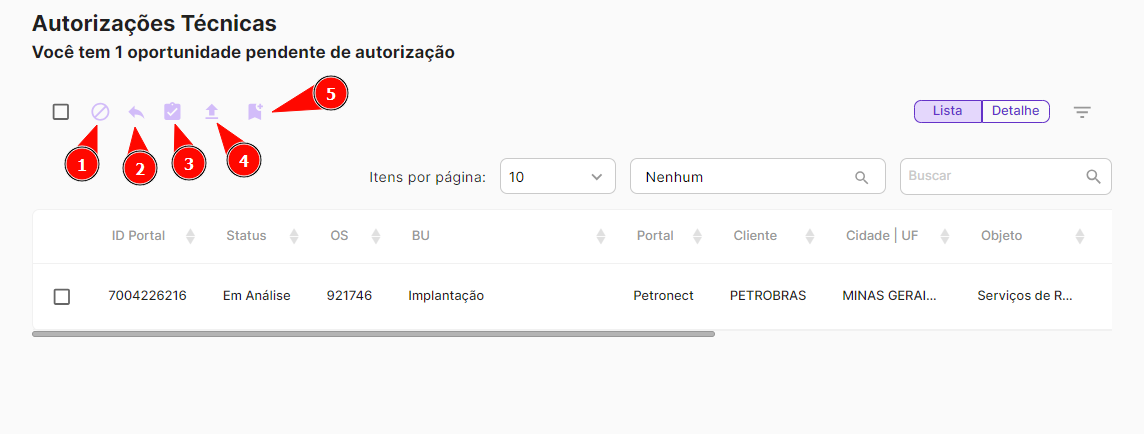The image size is (1144, 434).
Task: Check the row for ID 7004226216
Action: pos(62,296)
